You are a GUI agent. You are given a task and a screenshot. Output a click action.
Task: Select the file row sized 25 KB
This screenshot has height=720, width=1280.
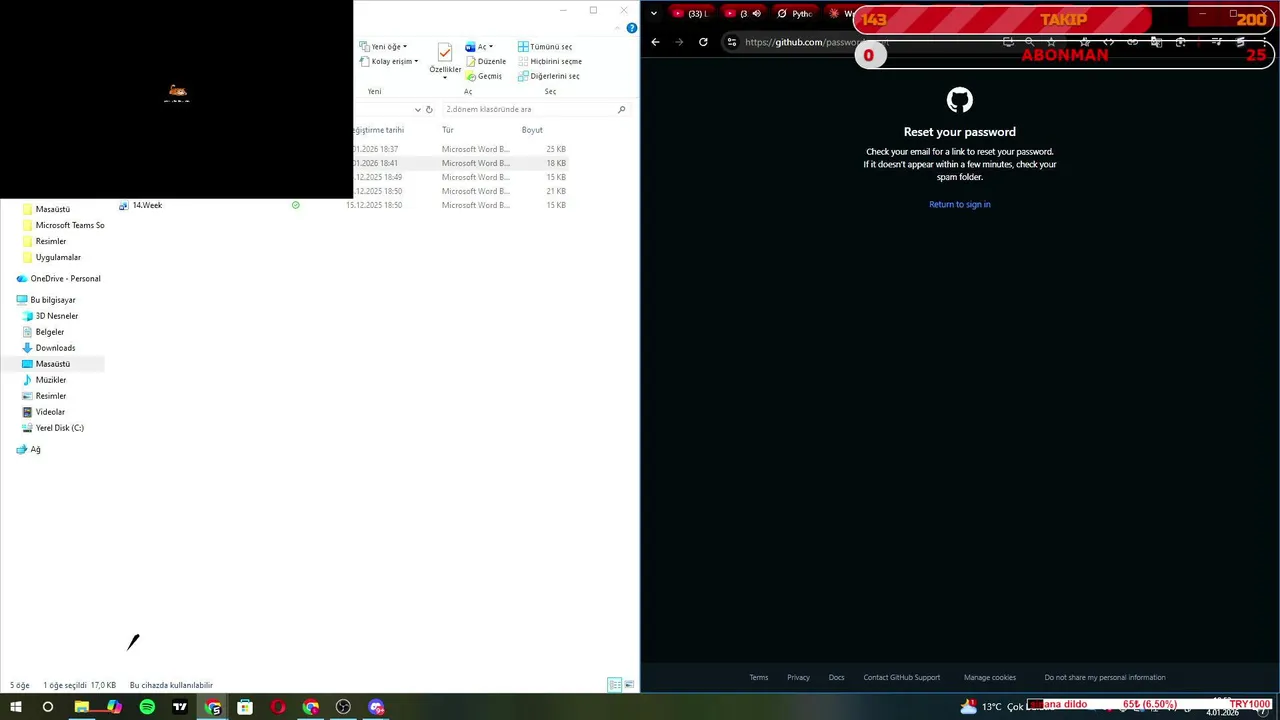pos(460,149)
